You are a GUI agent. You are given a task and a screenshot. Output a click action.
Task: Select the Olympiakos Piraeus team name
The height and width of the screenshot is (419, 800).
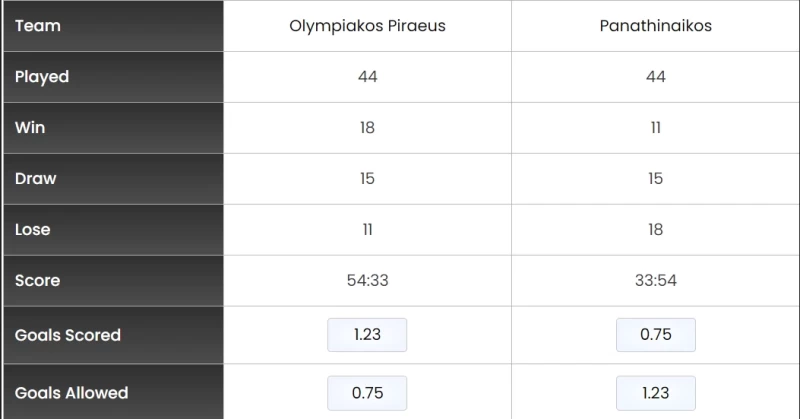(367, 26)
